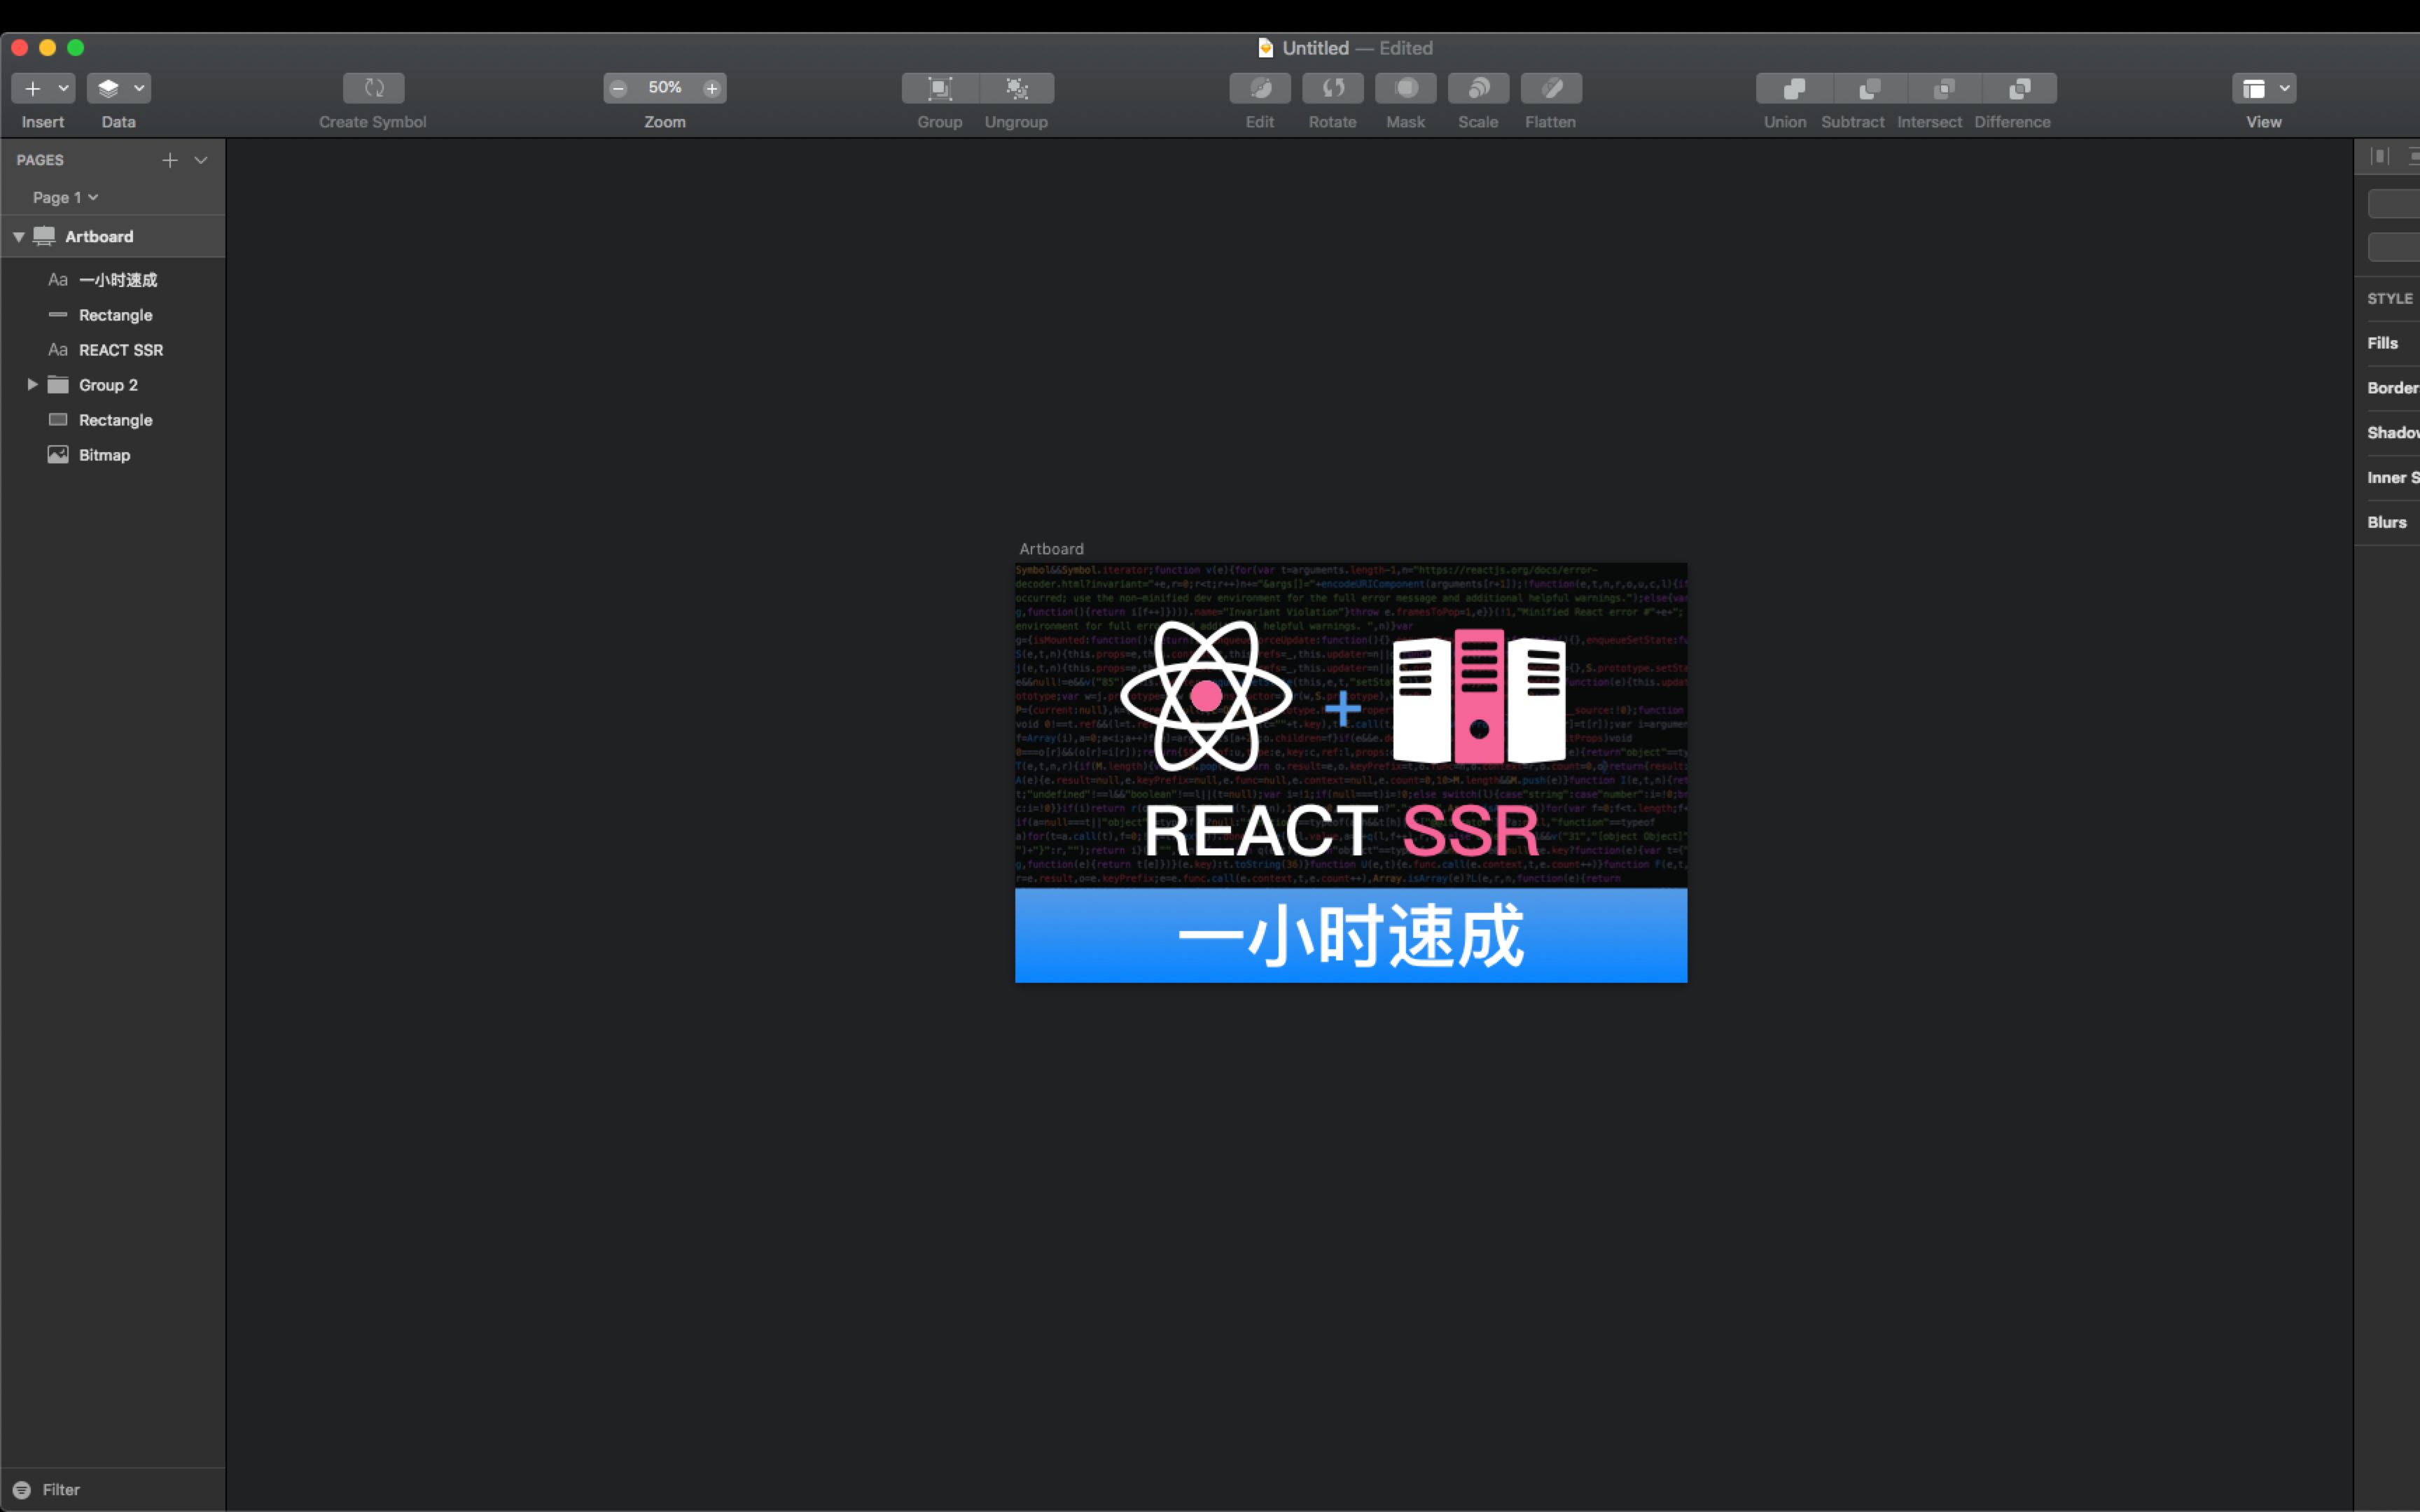This screenshot has width=2420, height=1512.
Task: Expand the Group 2 layer
Action: (x=32, y=384)
